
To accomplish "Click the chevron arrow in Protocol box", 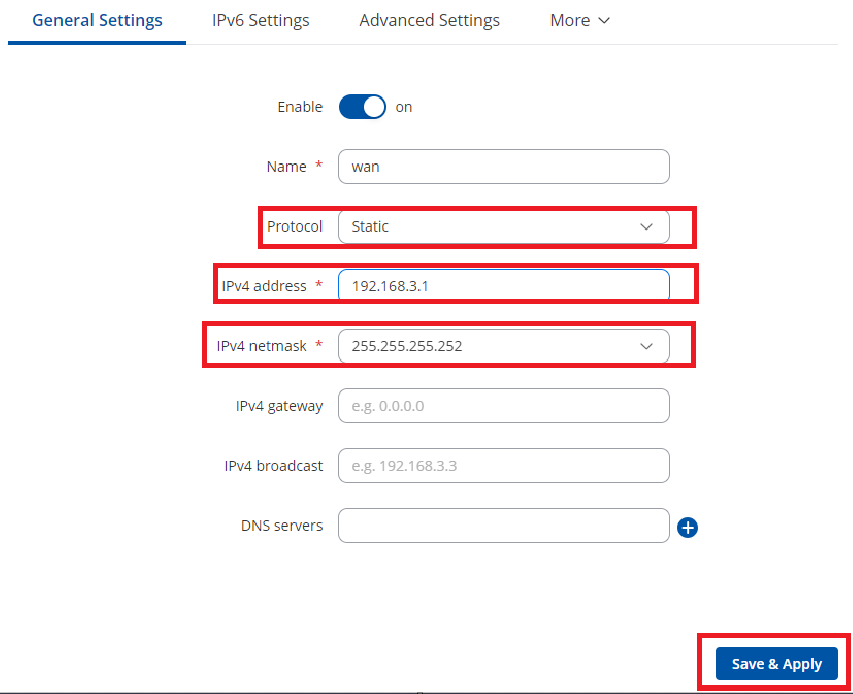I will 646,227.
